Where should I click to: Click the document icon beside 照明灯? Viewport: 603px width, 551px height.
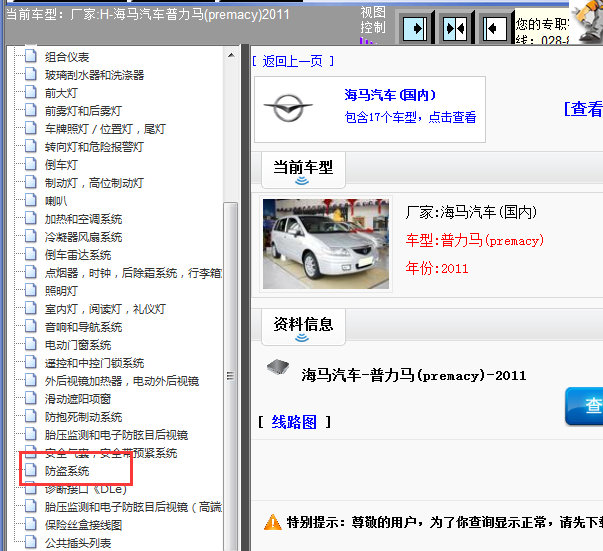click(x=31, y=290)
